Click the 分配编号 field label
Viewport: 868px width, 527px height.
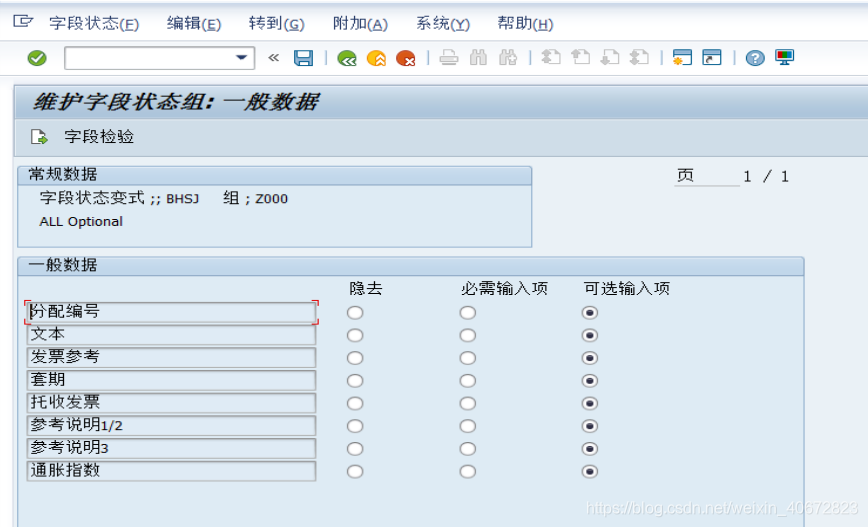(172, 312)
